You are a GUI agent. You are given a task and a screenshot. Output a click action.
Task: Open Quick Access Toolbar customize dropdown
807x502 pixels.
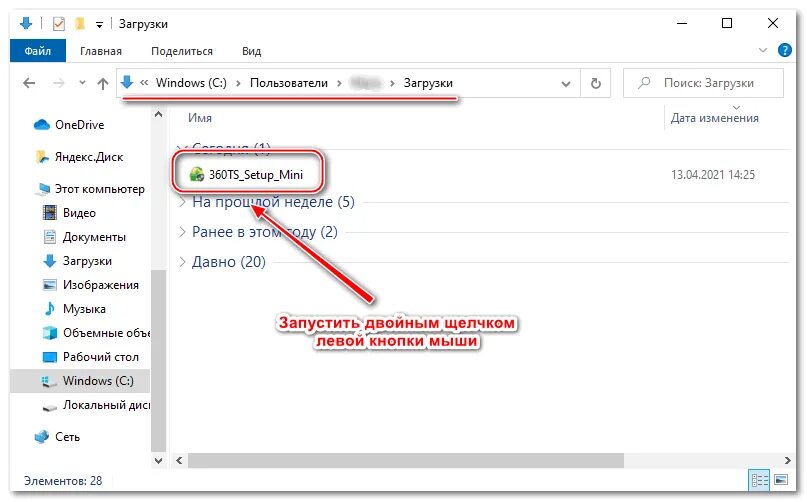coord(99,24)
